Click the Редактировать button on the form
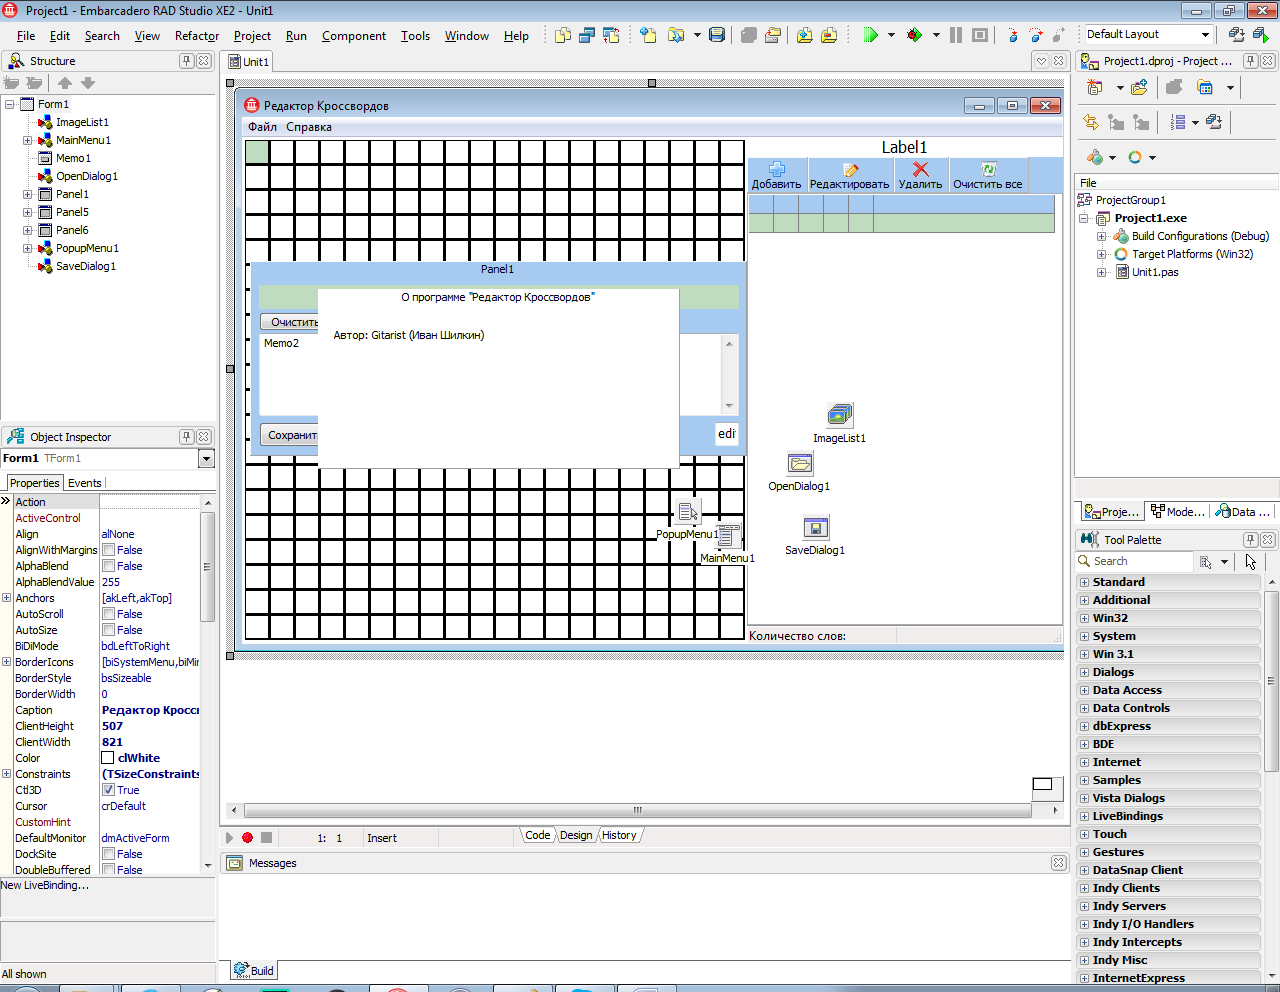The height and width of the screenshot is (992, 1280). pyautogui.click(x=849, y=176)
